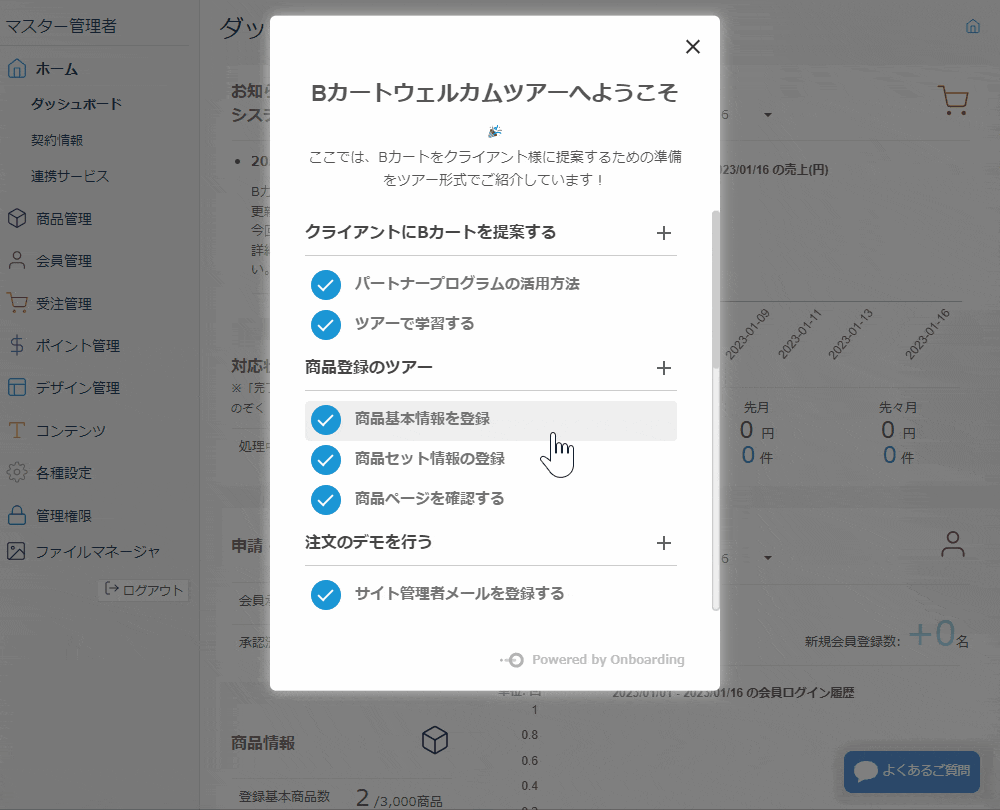This screenshot has width=1000, height=810.
Task: Click the 2 /3,000商品 count
Action: (x=399, y=798)
